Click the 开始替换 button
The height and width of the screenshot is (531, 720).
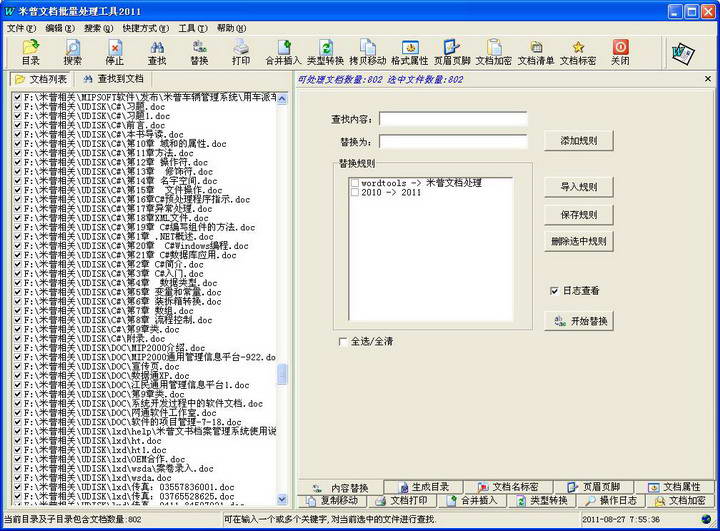click(579, 321)
